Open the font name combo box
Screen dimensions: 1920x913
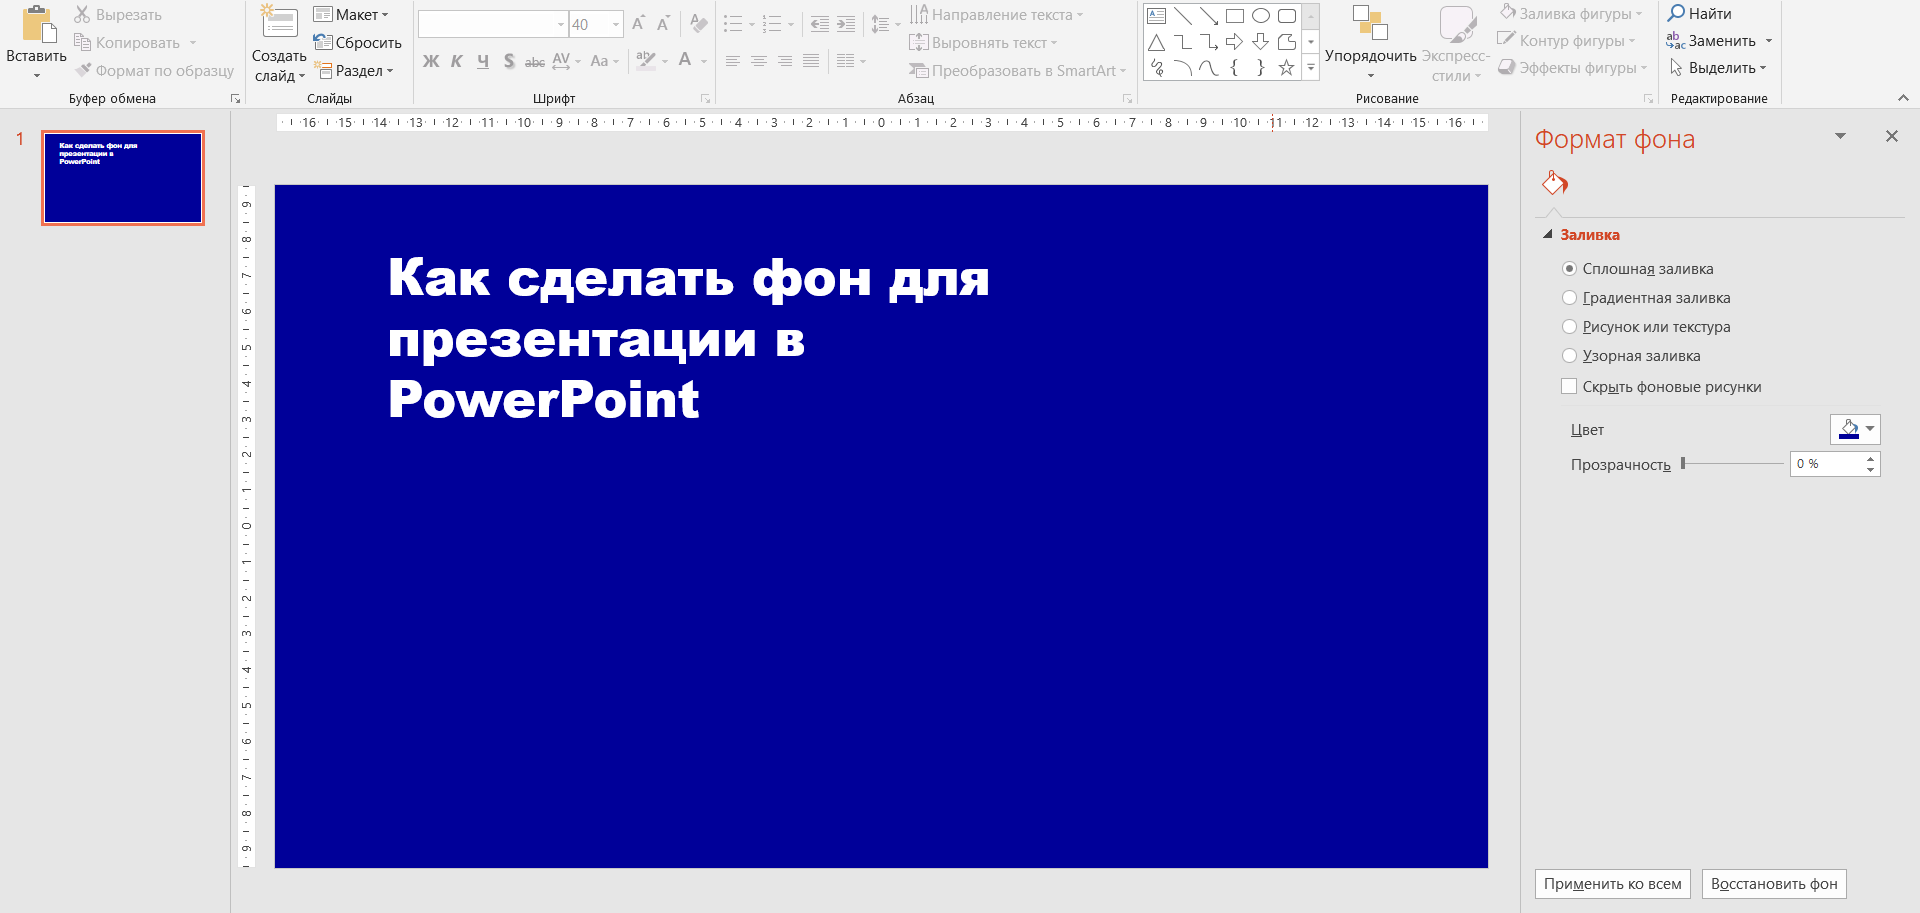tap(493, 24)
